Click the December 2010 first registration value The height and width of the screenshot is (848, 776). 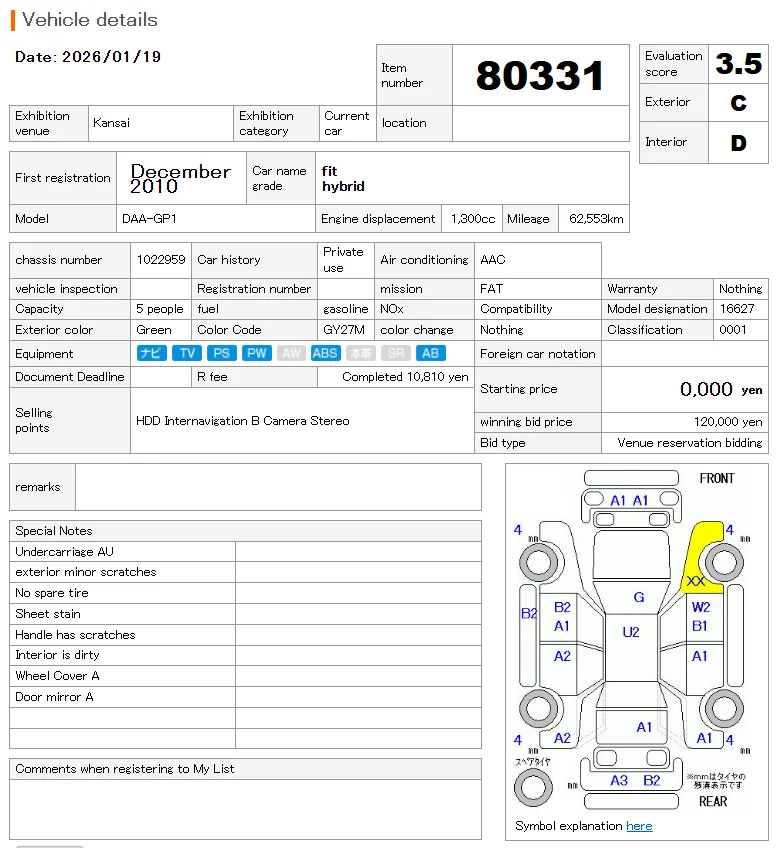(x=180, y=178)
